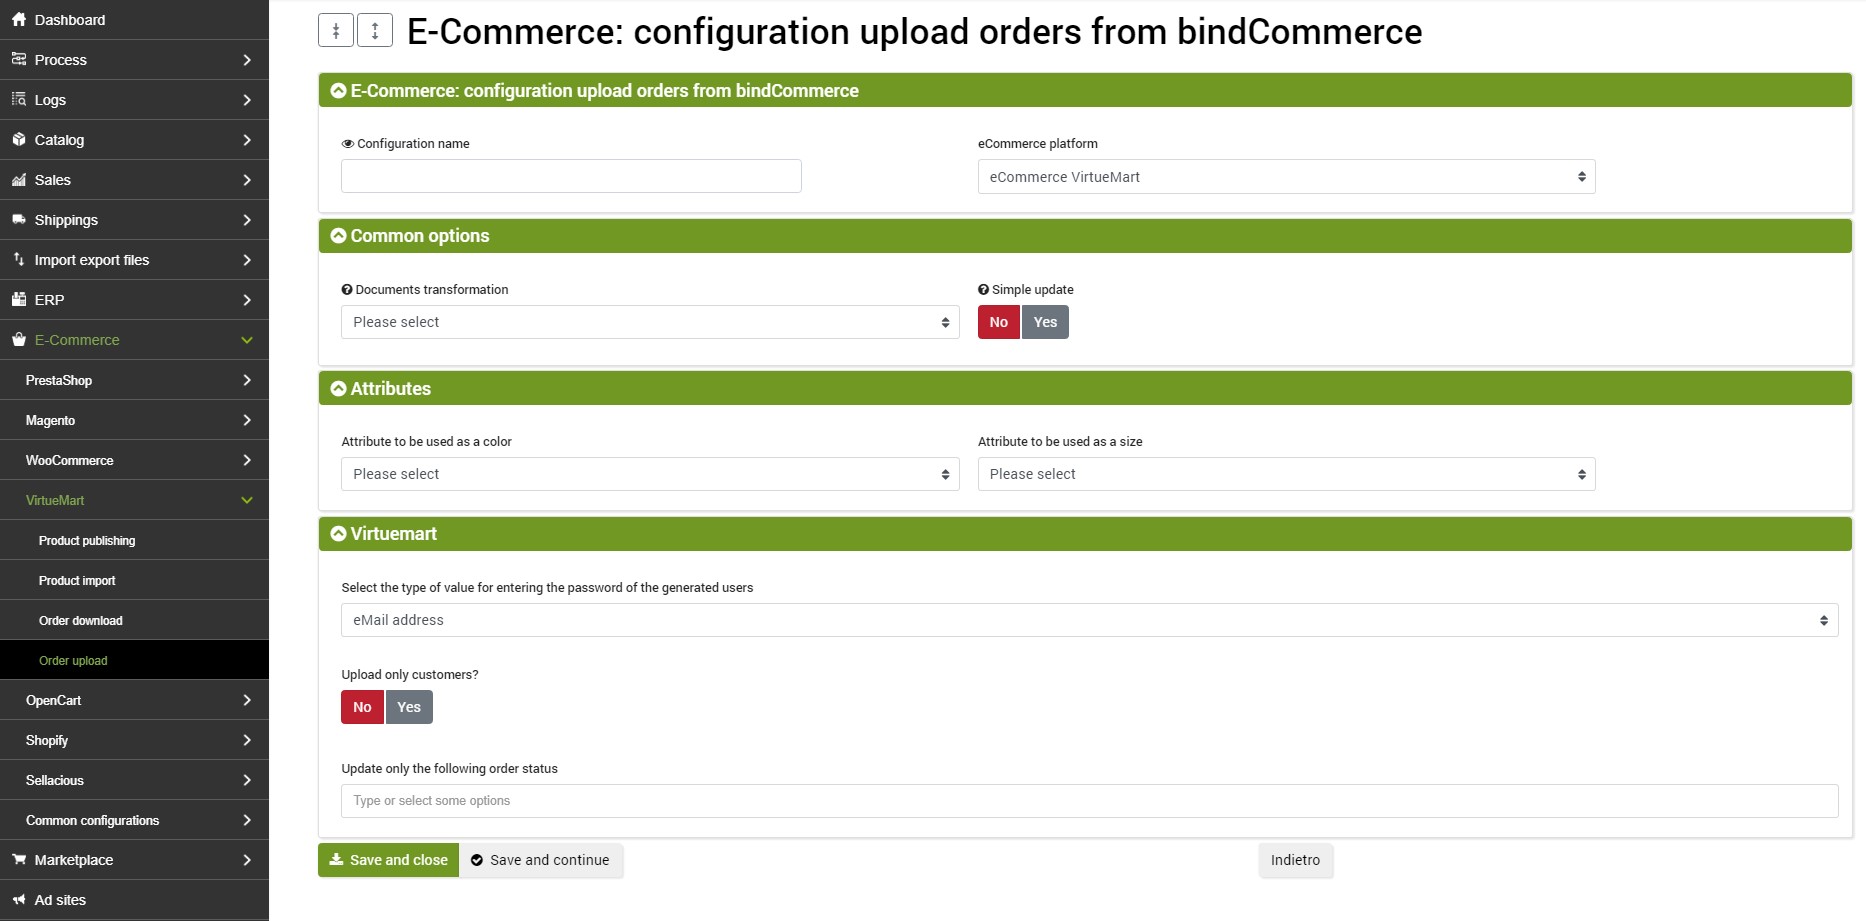Collapse the Common options panel chevron icon
Viewport: 1866px width, 921px height.
[339, 236]
